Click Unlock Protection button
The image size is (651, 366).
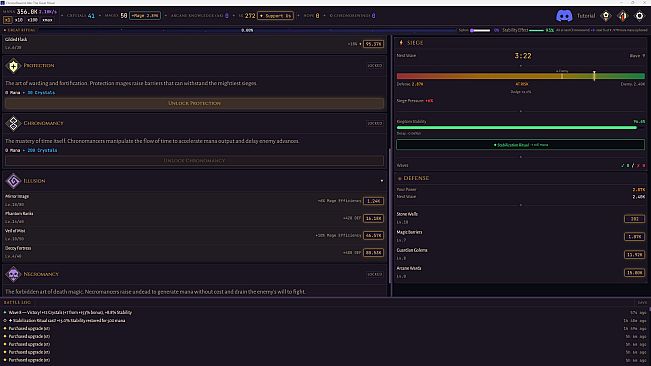point(194,103)
